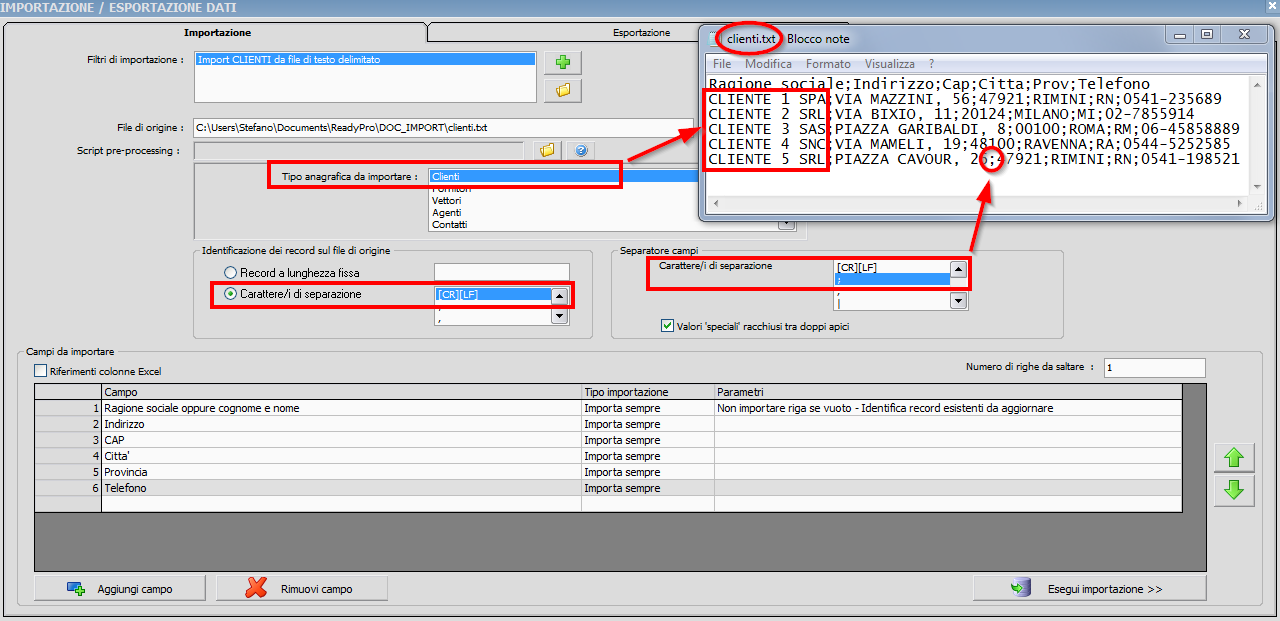The height and width of the screenshot is (621, 1280).
Task: Click the green plus add-filter icon
Action: [x=563, y=63]
